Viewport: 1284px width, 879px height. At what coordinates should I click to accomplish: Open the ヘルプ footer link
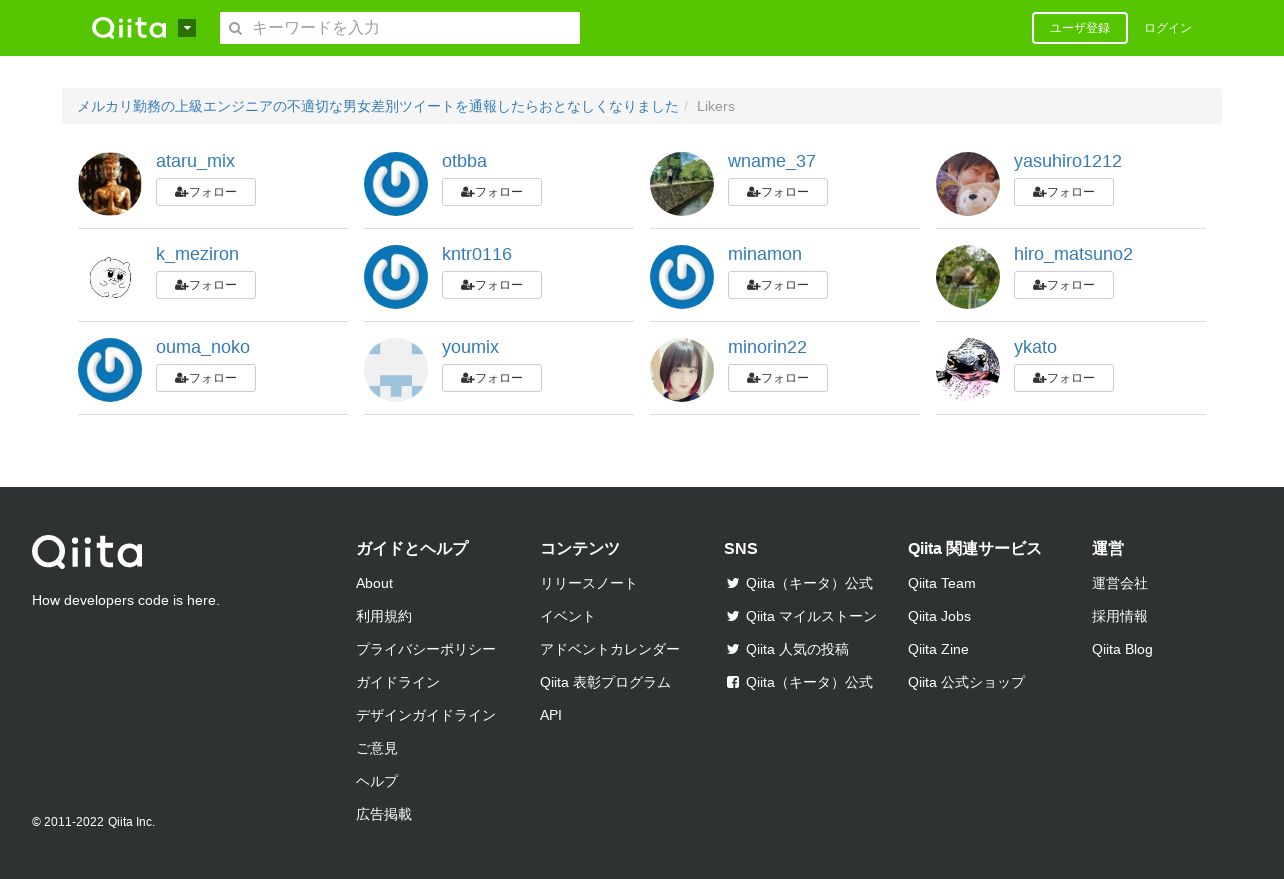(377, 781)
